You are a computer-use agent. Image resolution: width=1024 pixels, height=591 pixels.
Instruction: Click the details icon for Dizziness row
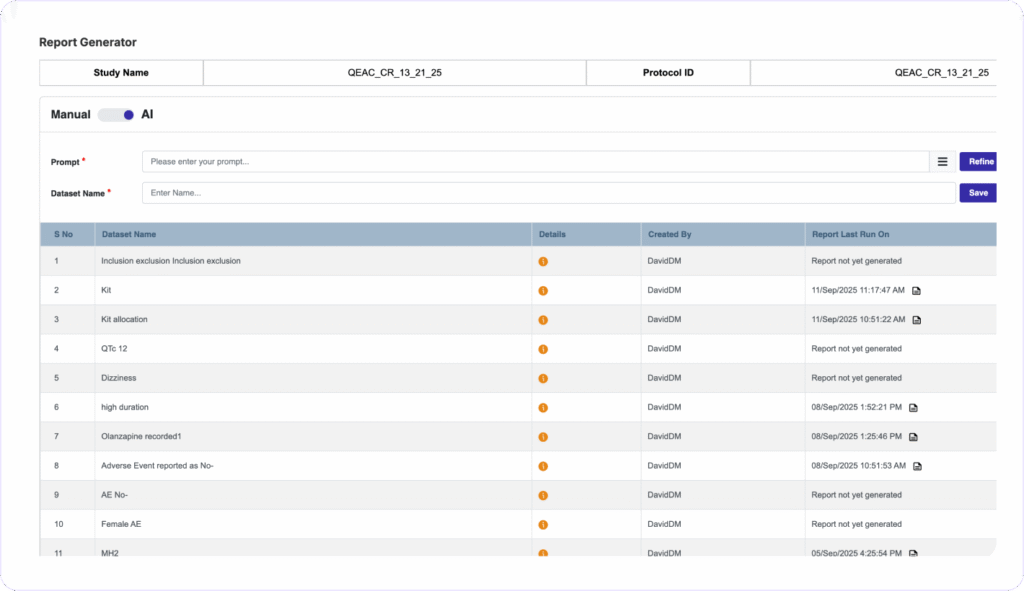543,379
